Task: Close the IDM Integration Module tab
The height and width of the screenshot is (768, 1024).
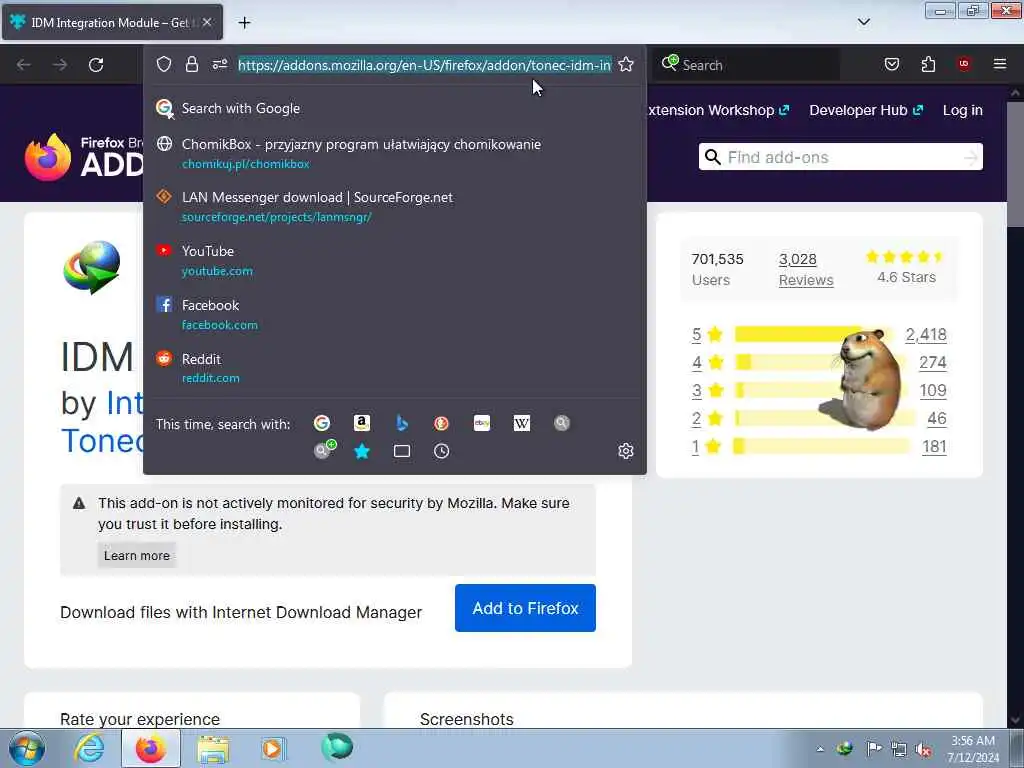Action: pos(207,22)
